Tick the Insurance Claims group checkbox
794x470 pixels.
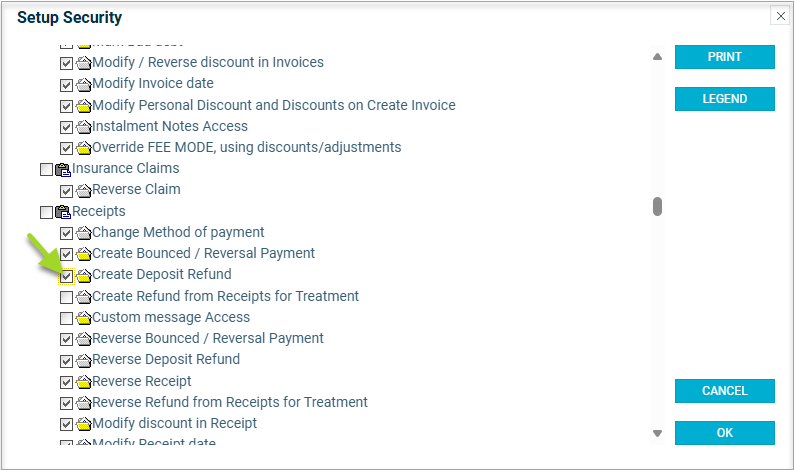(46, 169)
